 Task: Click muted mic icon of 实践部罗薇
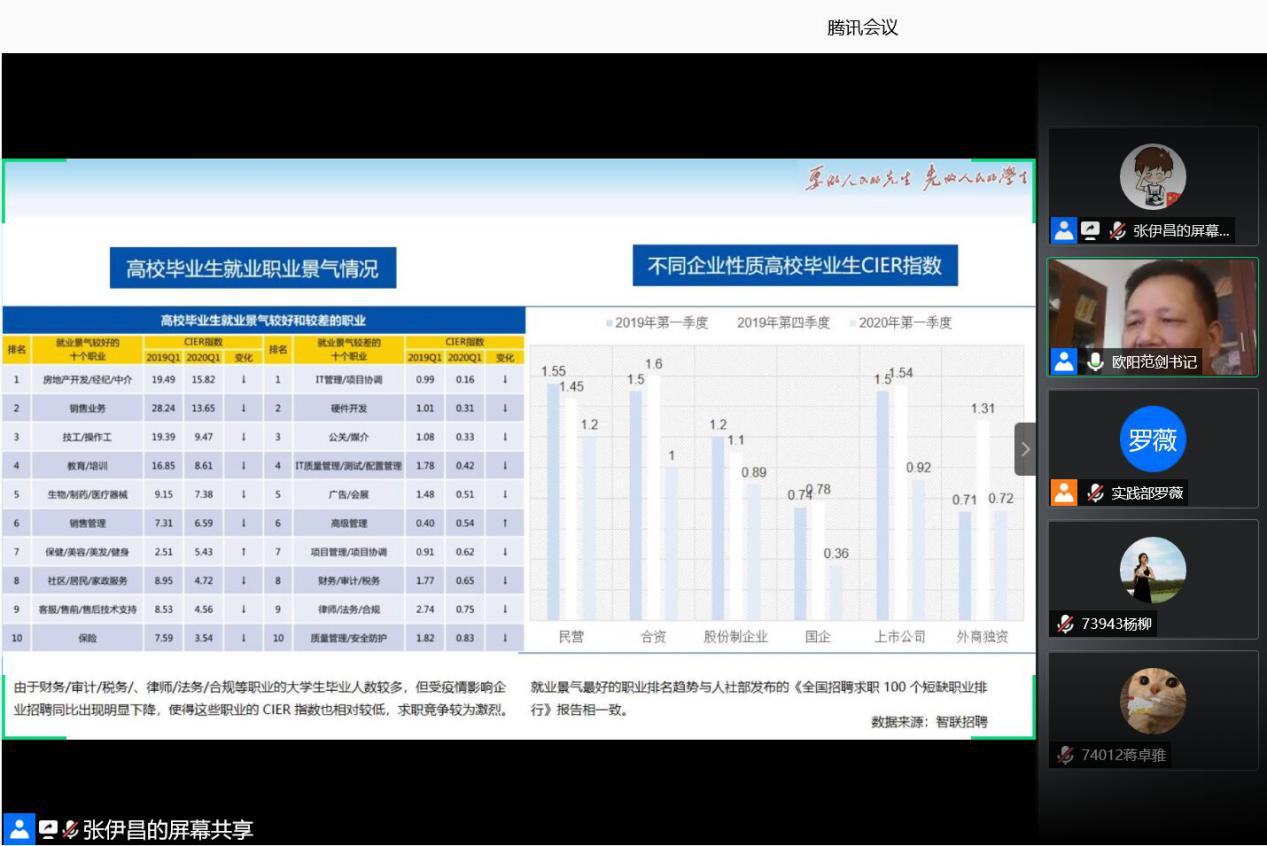point(1095,493)
